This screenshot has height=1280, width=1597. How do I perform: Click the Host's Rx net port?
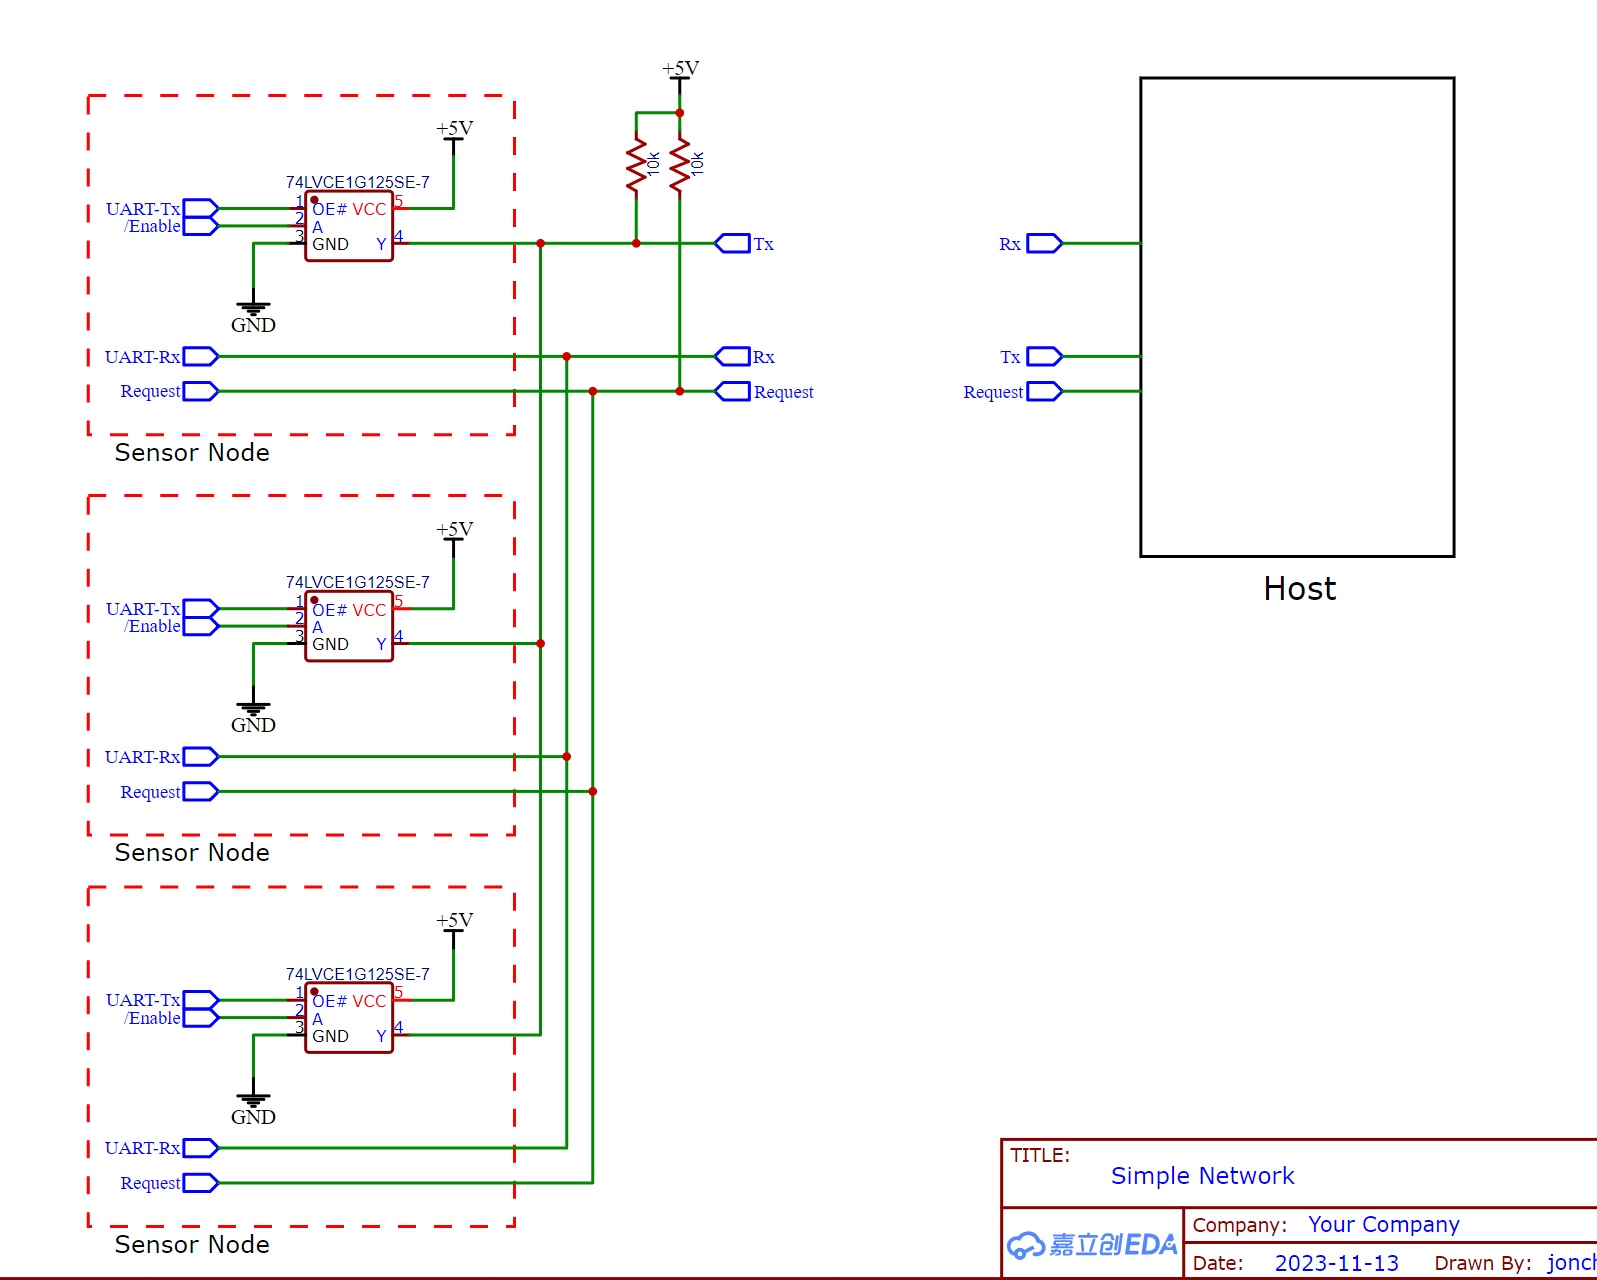(1044, 243)
